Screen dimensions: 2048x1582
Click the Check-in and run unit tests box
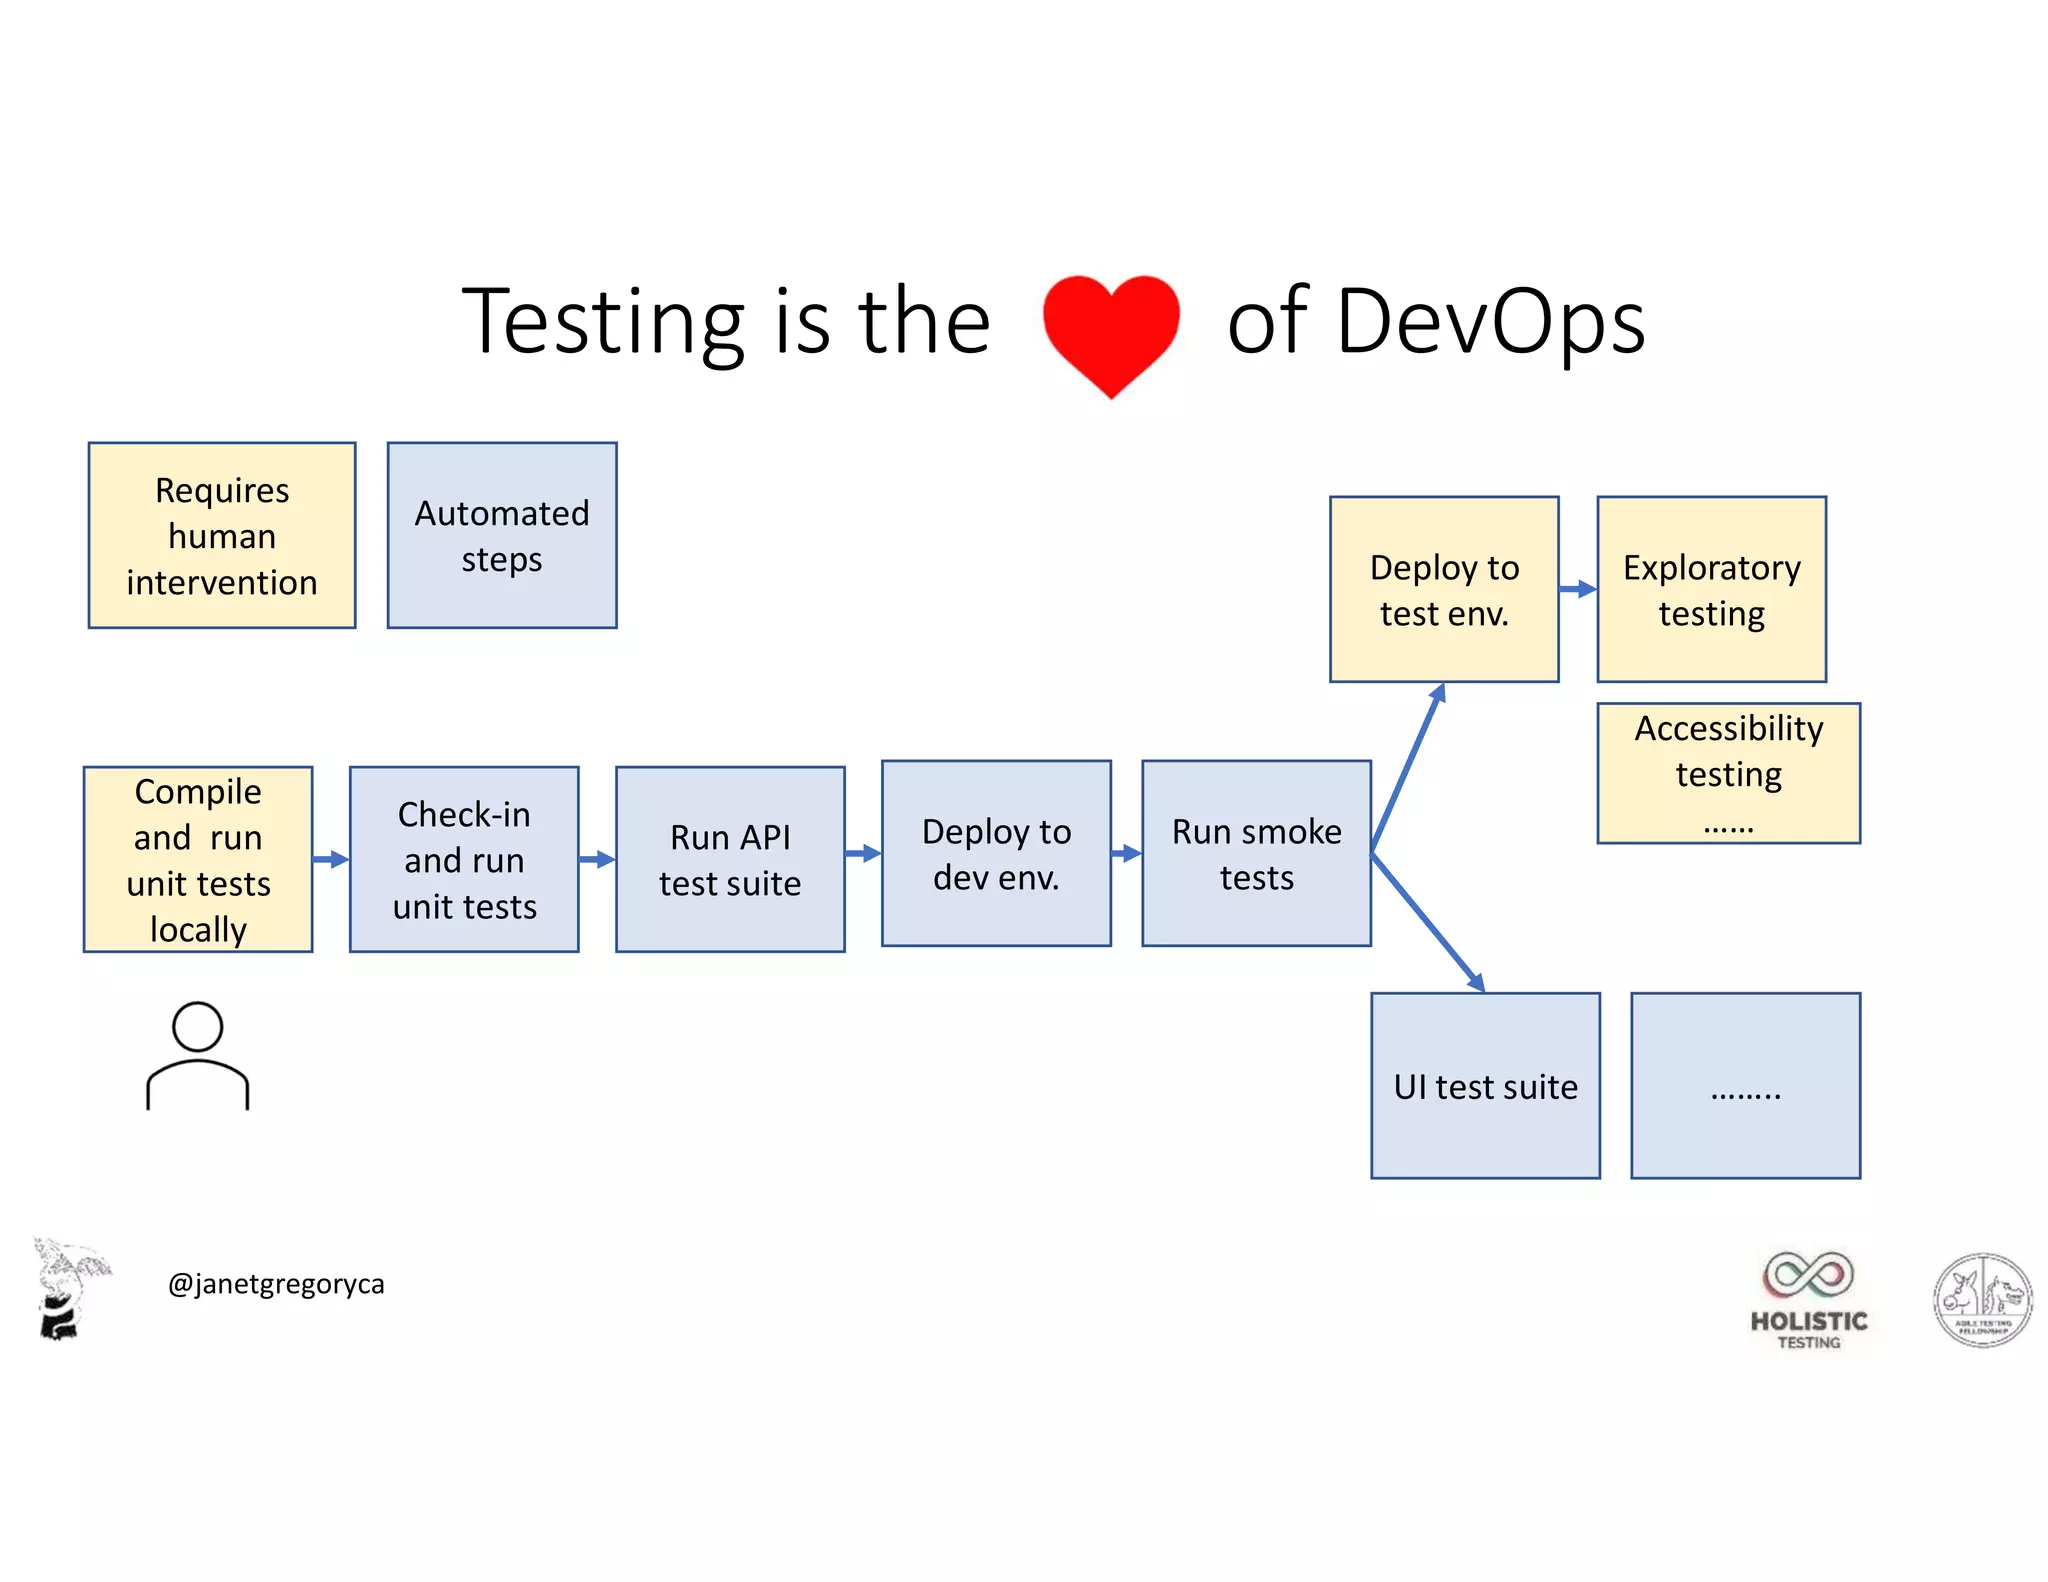pos(464,859)
